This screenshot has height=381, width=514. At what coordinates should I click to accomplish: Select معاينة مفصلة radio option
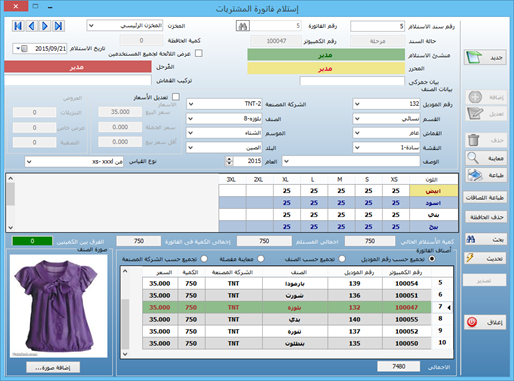261,259
